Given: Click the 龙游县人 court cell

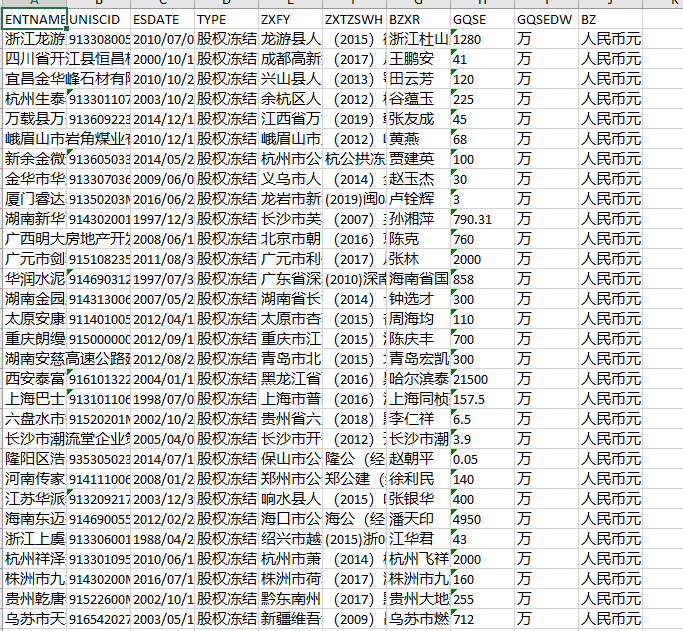Looking at the screenshot, I should pyautogui.click(x=291, y=39).
